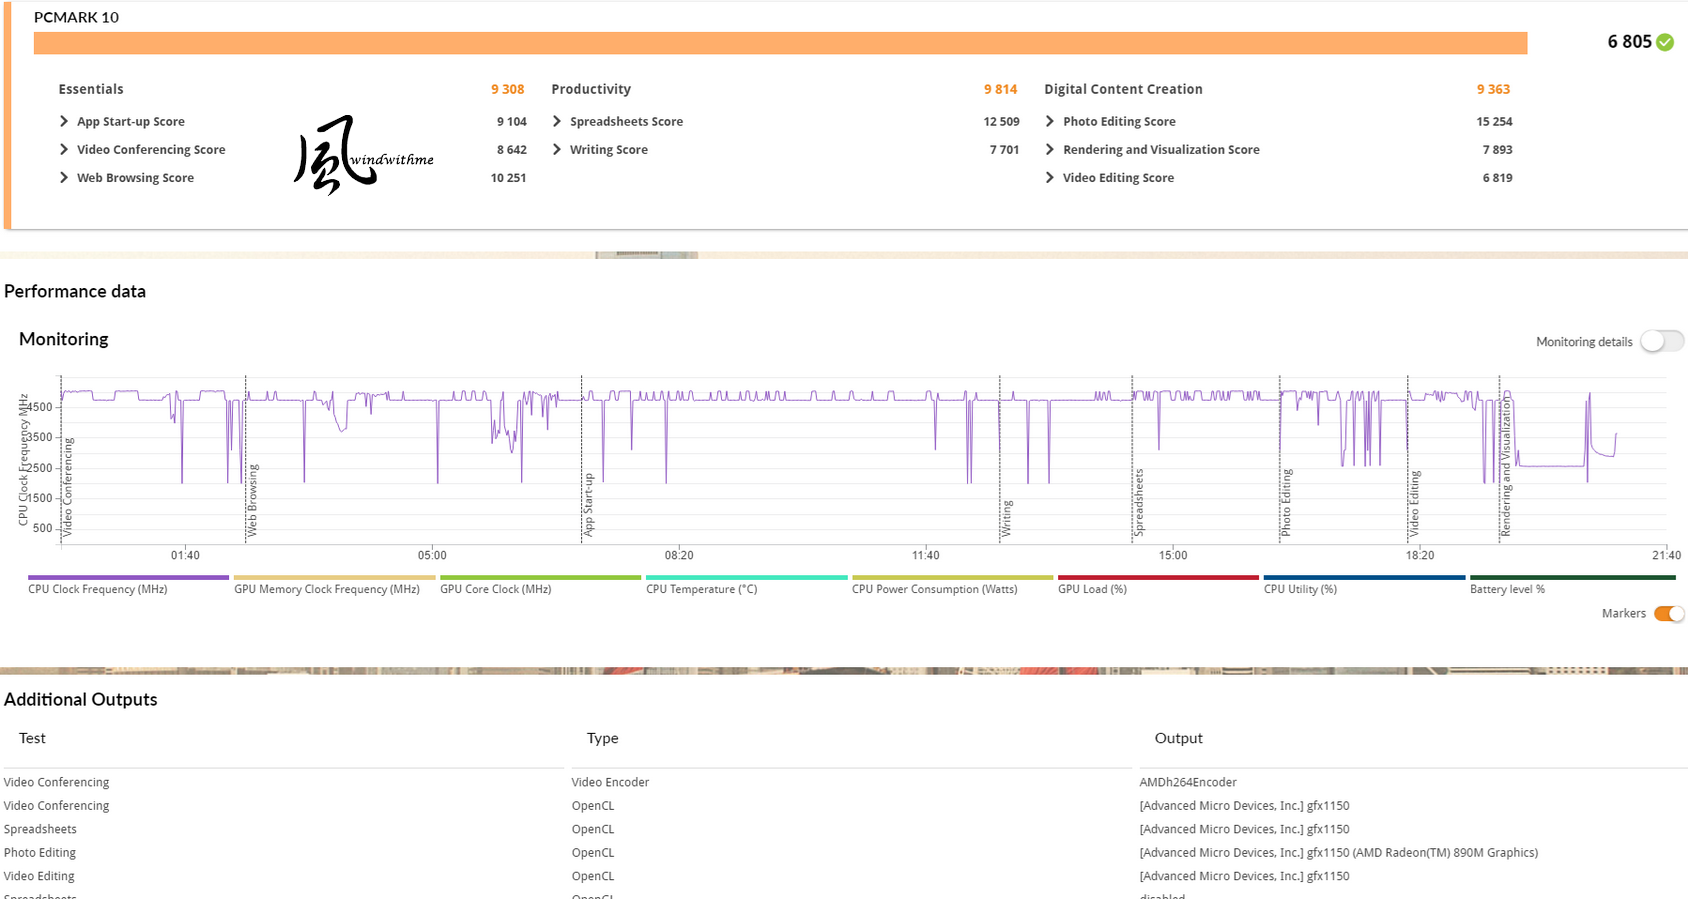1688x899 pixels.
Task: Select GPU Memory Clock Frequency legend
Action: (327, 589)
